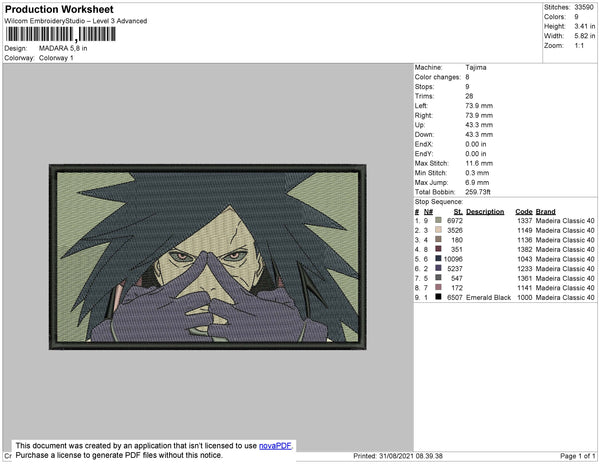
Task: Select the Emerald Black swatch for stop 9
Action: 439,297
